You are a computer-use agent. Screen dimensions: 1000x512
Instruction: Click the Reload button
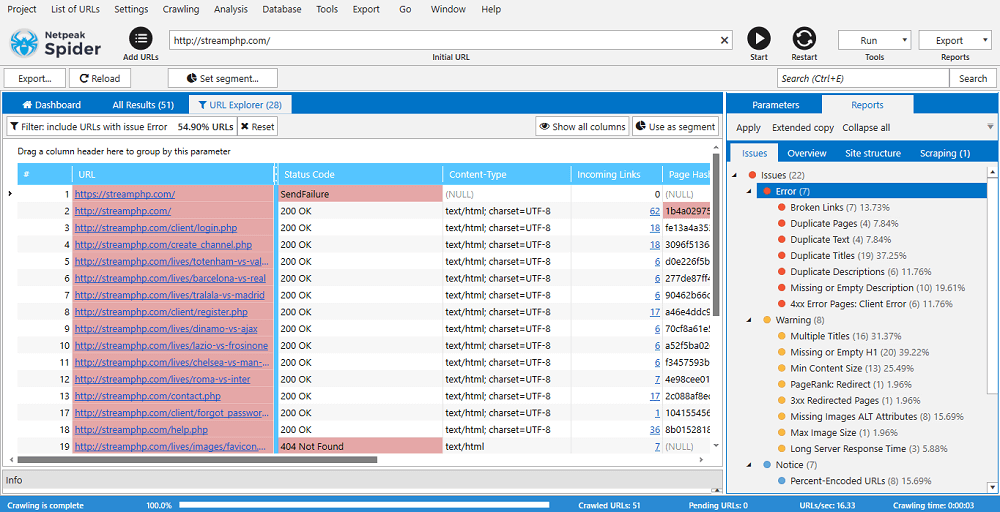pos(99,78)
